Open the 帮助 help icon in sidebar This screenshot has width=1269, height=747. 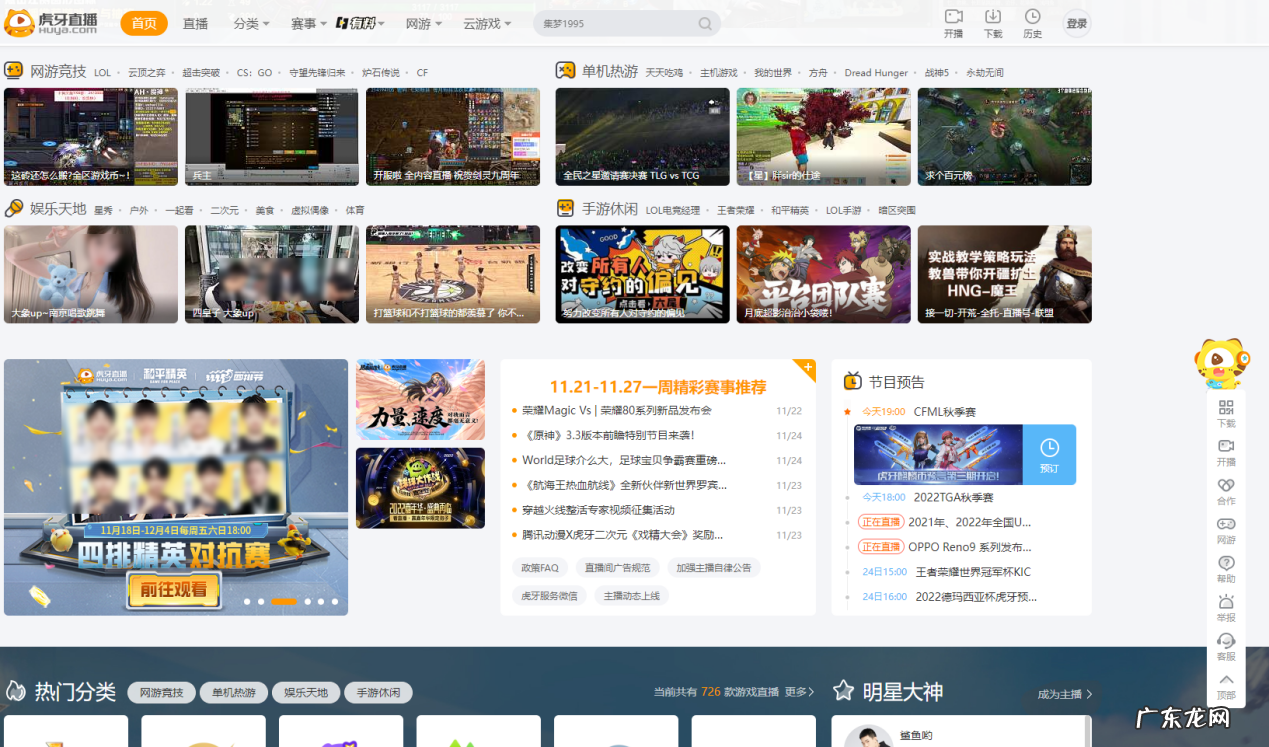click(x=1226, y=563)
